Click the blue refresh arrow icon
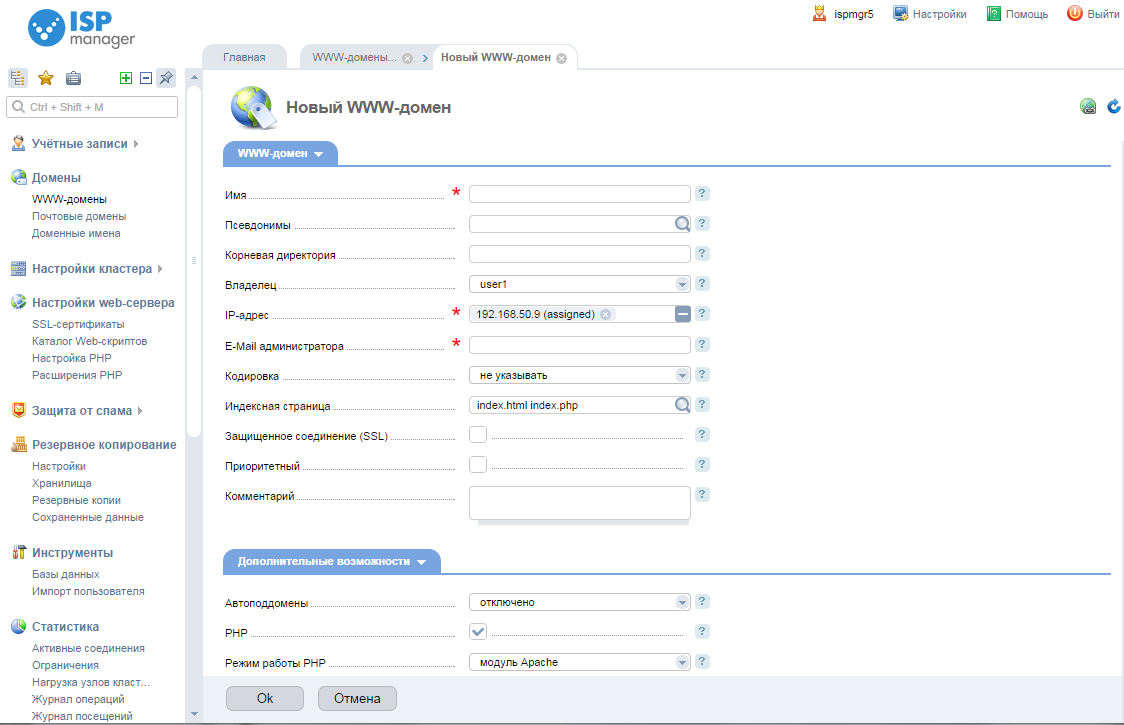 tap(1114, 107)
